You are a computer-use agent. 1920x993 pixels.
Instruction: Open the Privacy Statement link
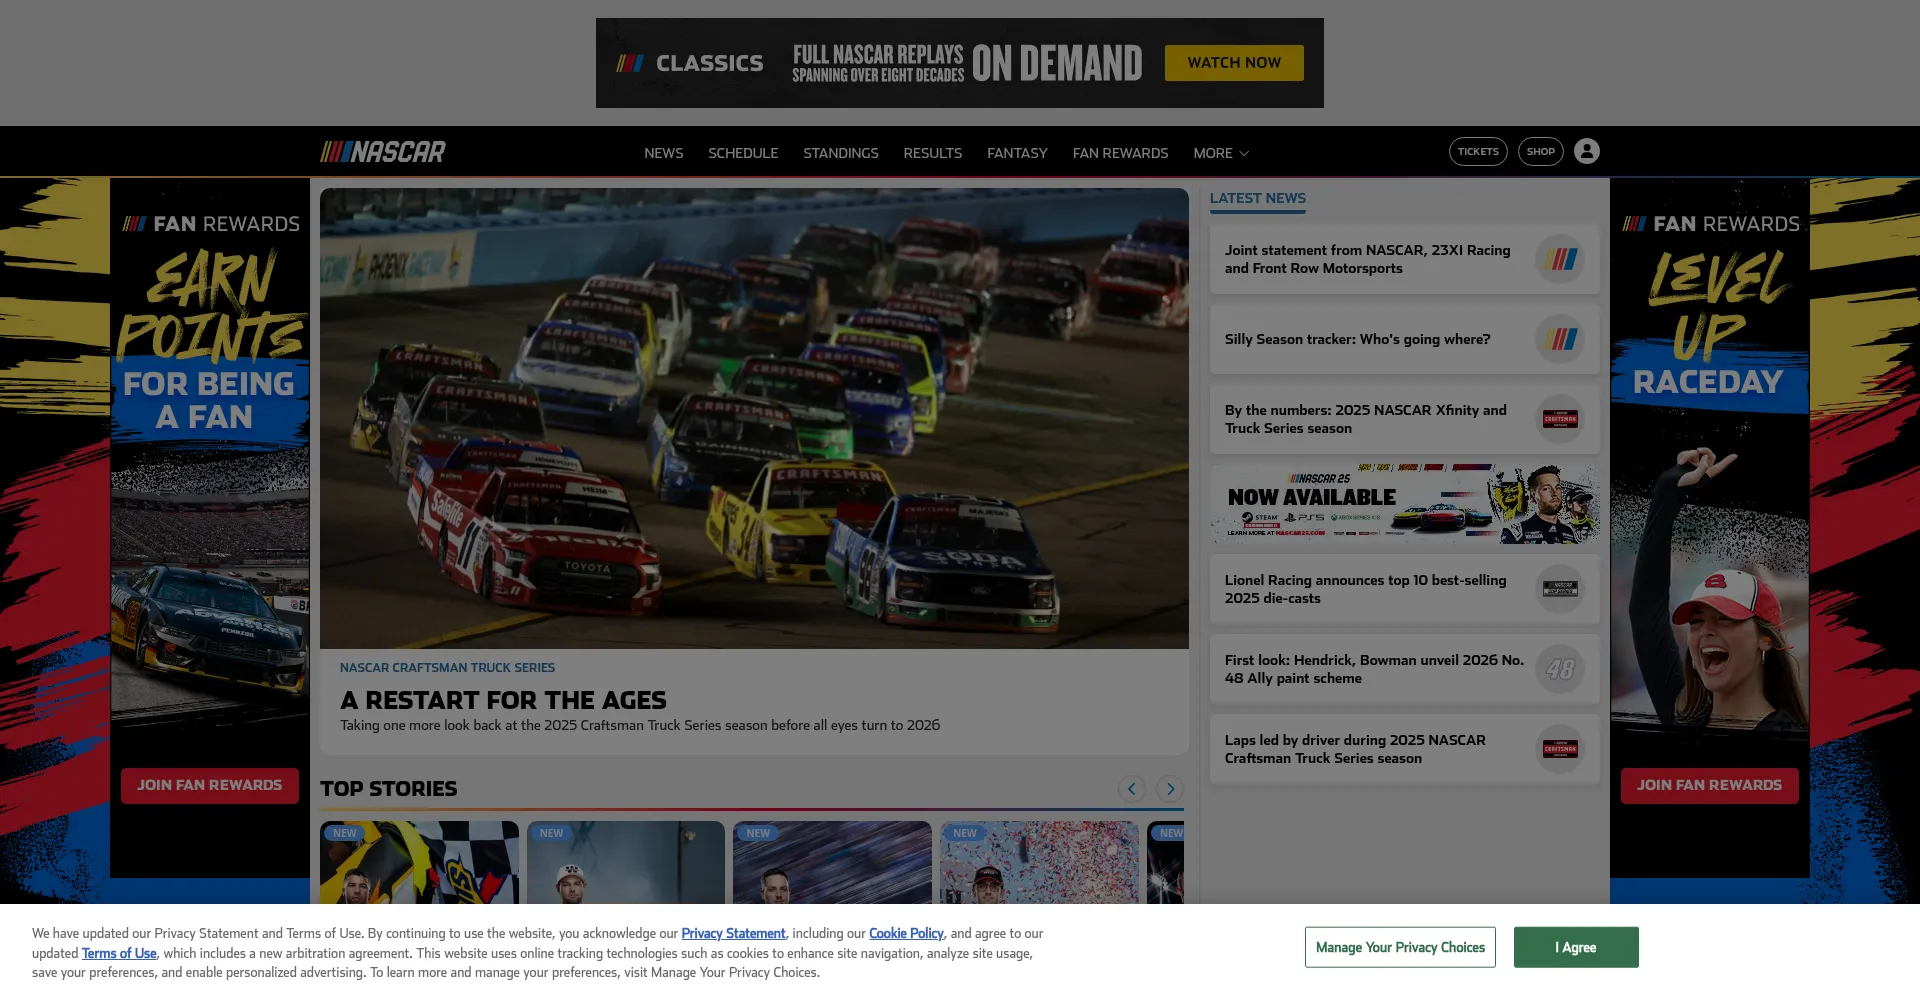(733, 933)
